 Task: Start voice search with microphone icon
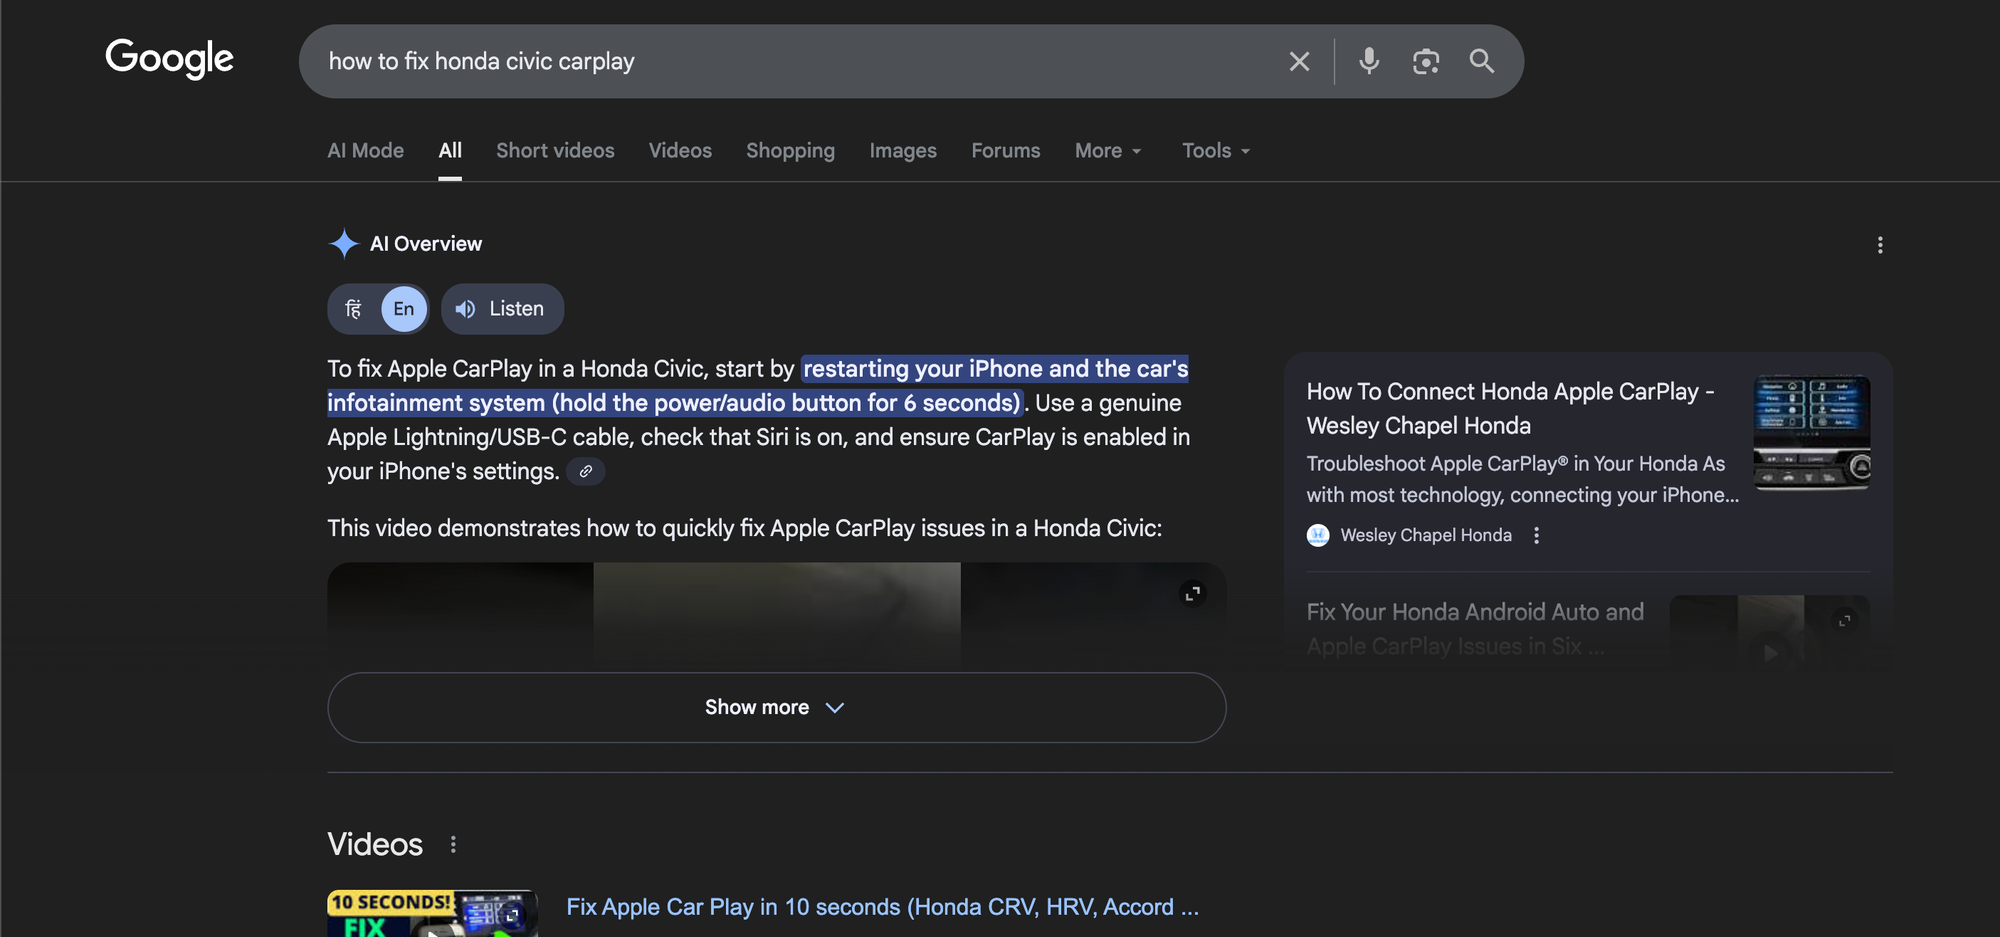(x=1369, y=62)
